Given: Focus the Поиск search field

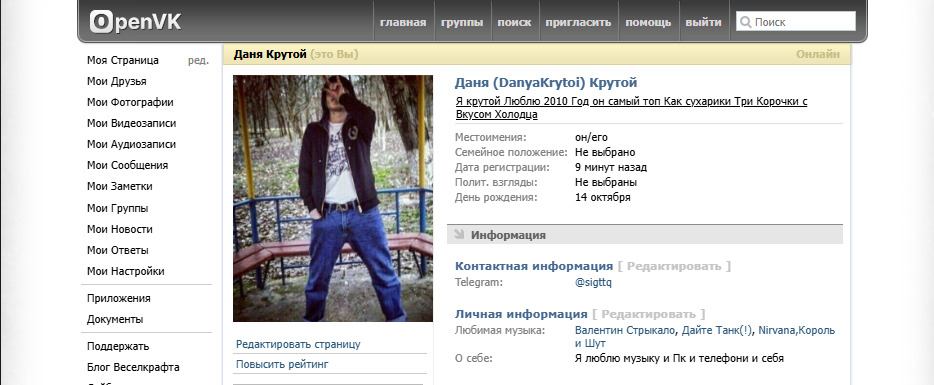Looking at the screenshot, I should pyautogui.click(x=796, y=21).
